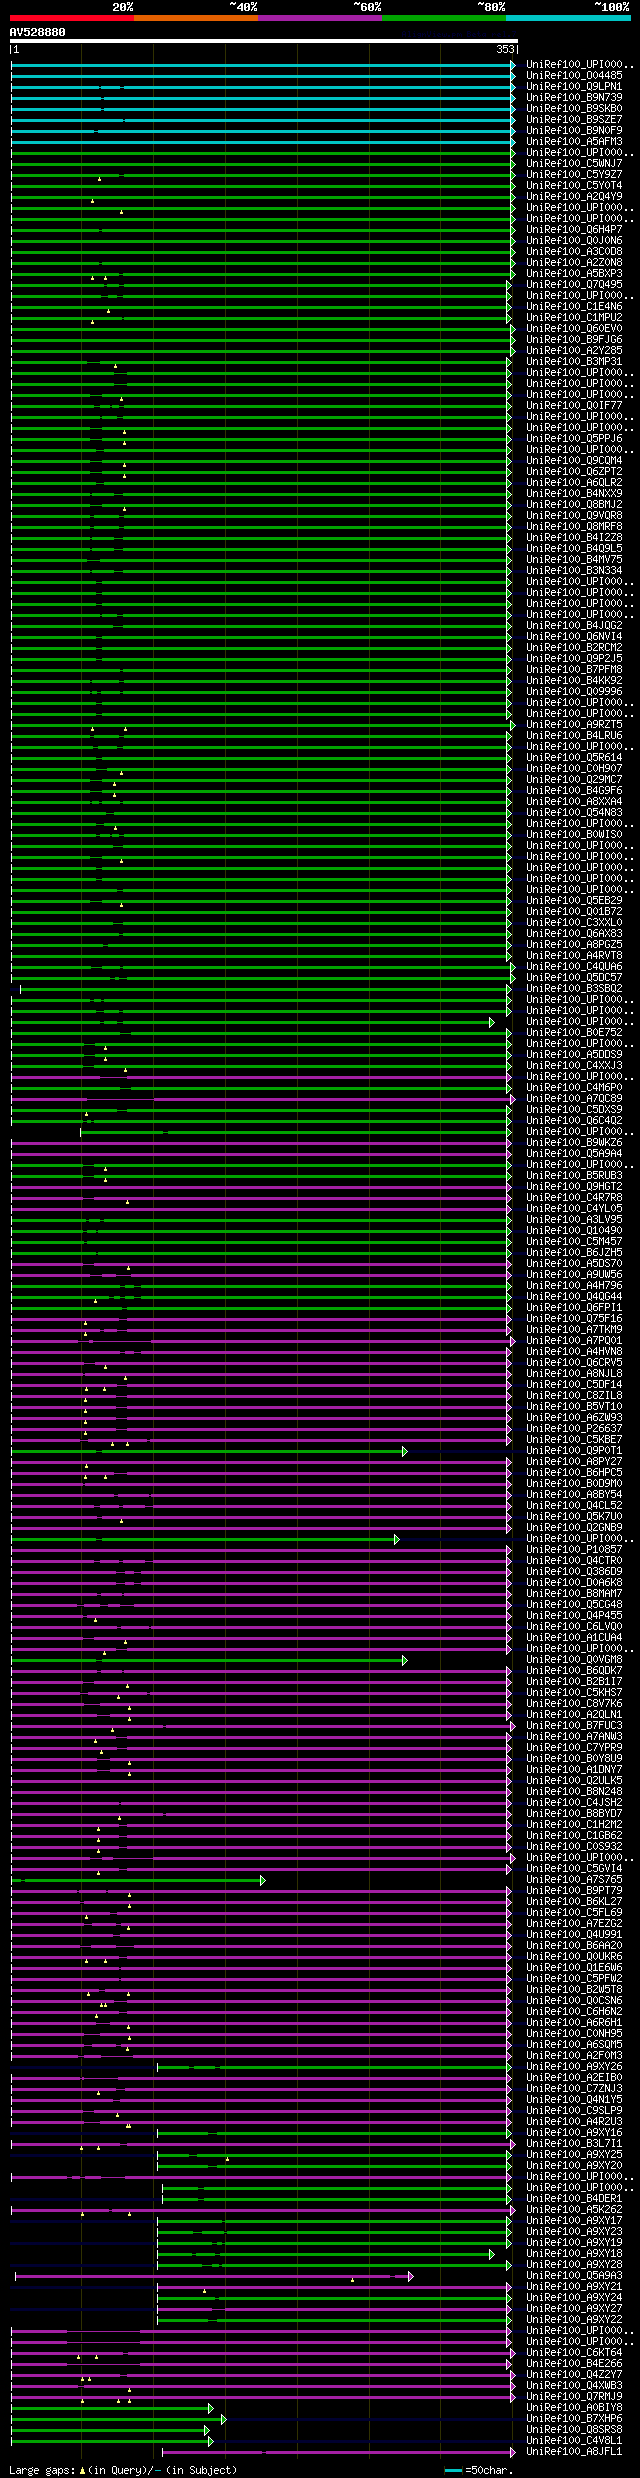Screen dimensions: 640x2478
Task: Select hit label UniRef100_Q6C4Q2
Action: click(x=574, y=1121)
